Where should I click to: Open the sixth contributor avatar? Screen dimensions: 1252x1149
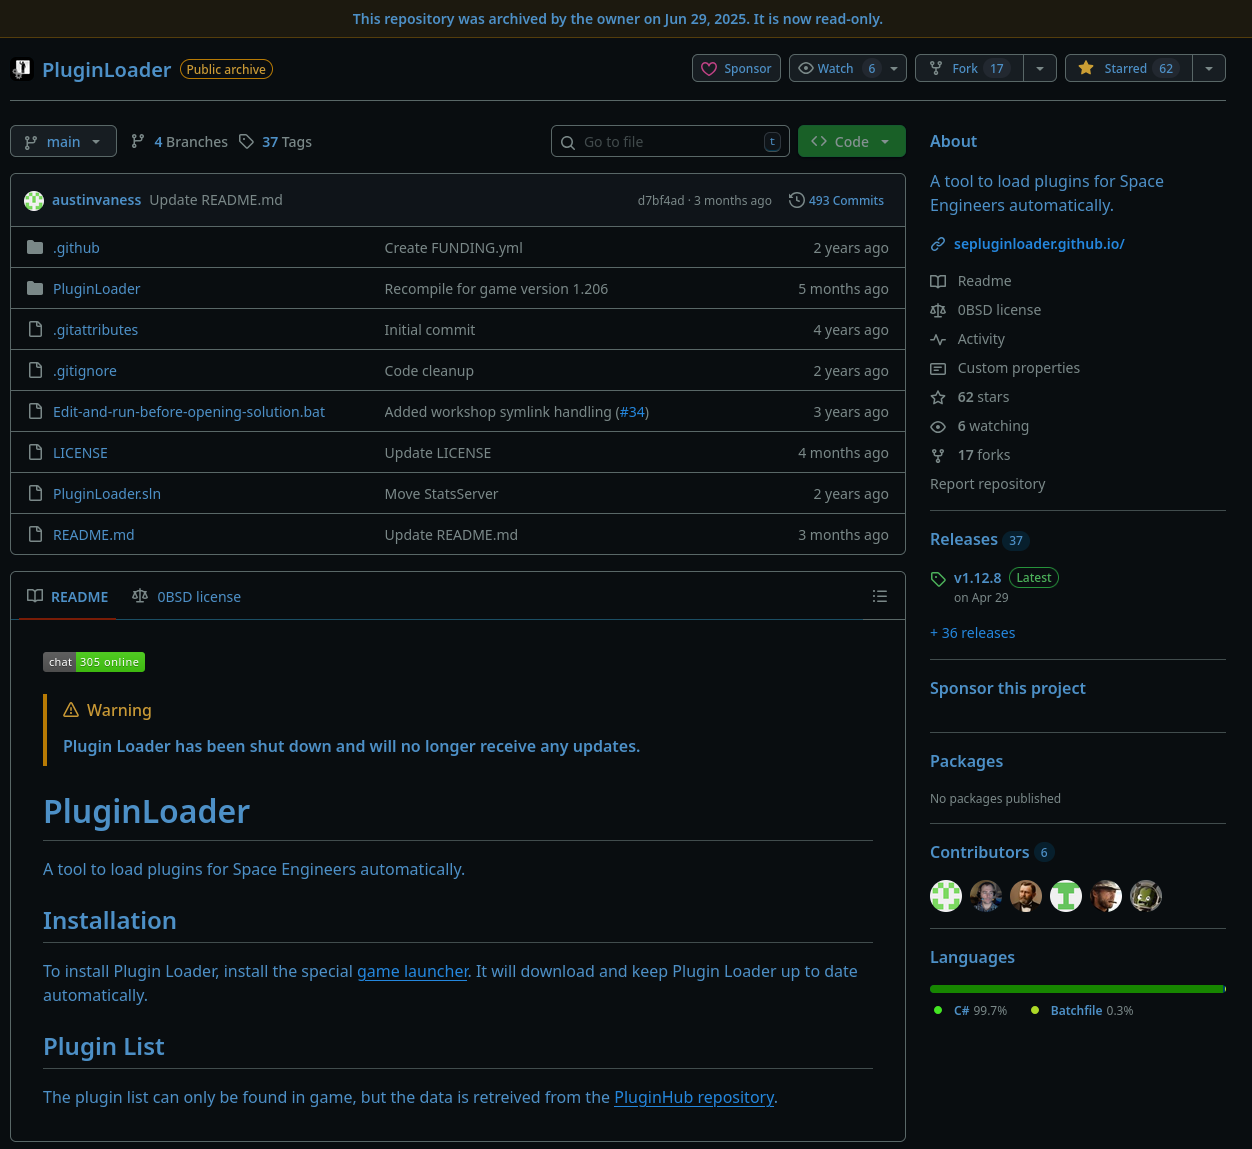click(1146, 896)
